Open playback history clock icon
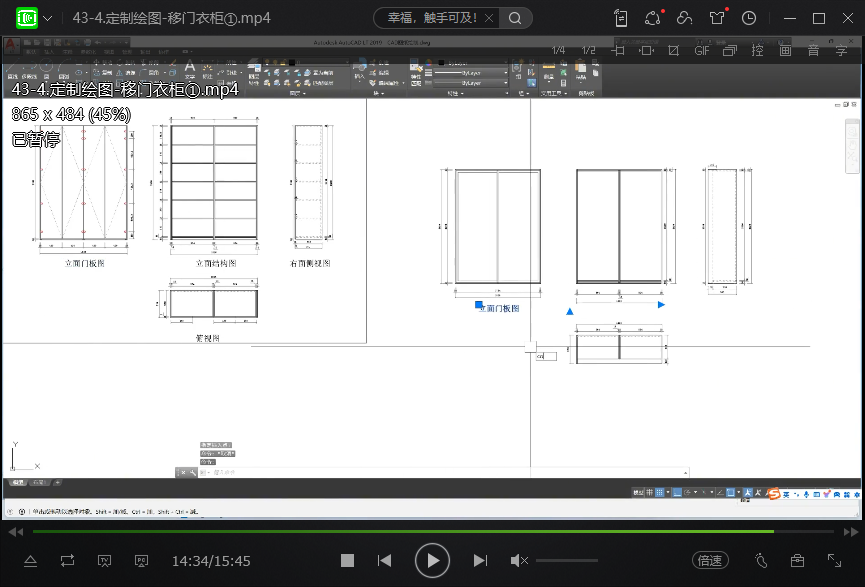865x587 pixels. (749, 18)
